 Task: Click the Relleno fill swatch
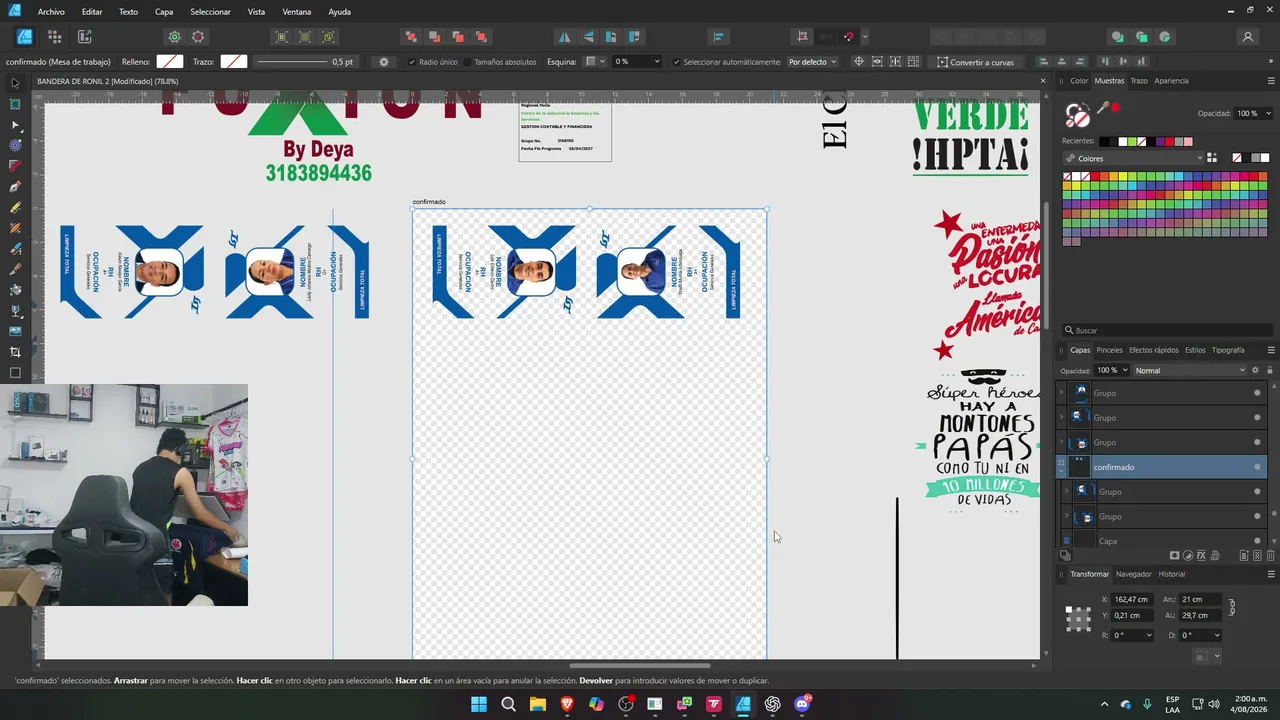[x=170, y=62]
